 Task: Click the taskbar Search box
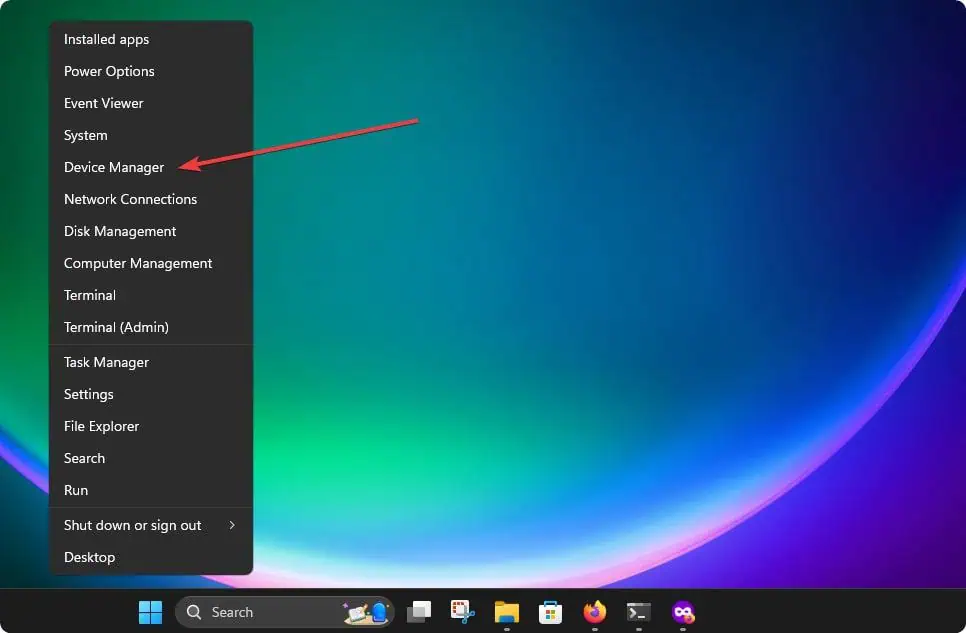tap(285, 612)
